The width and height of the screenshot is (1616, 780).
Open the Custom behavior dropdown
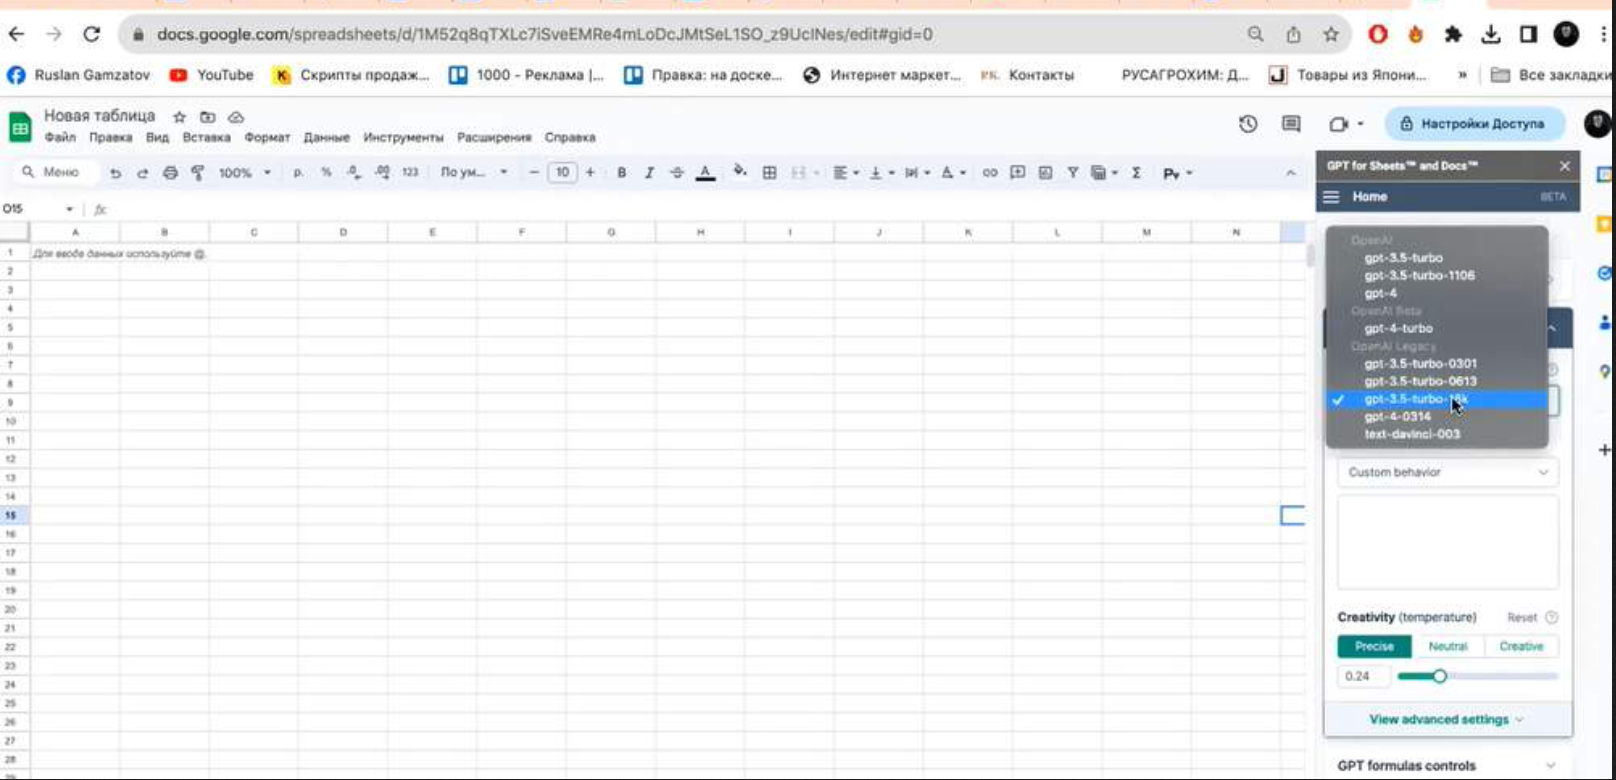click(x=1448, y=472)
